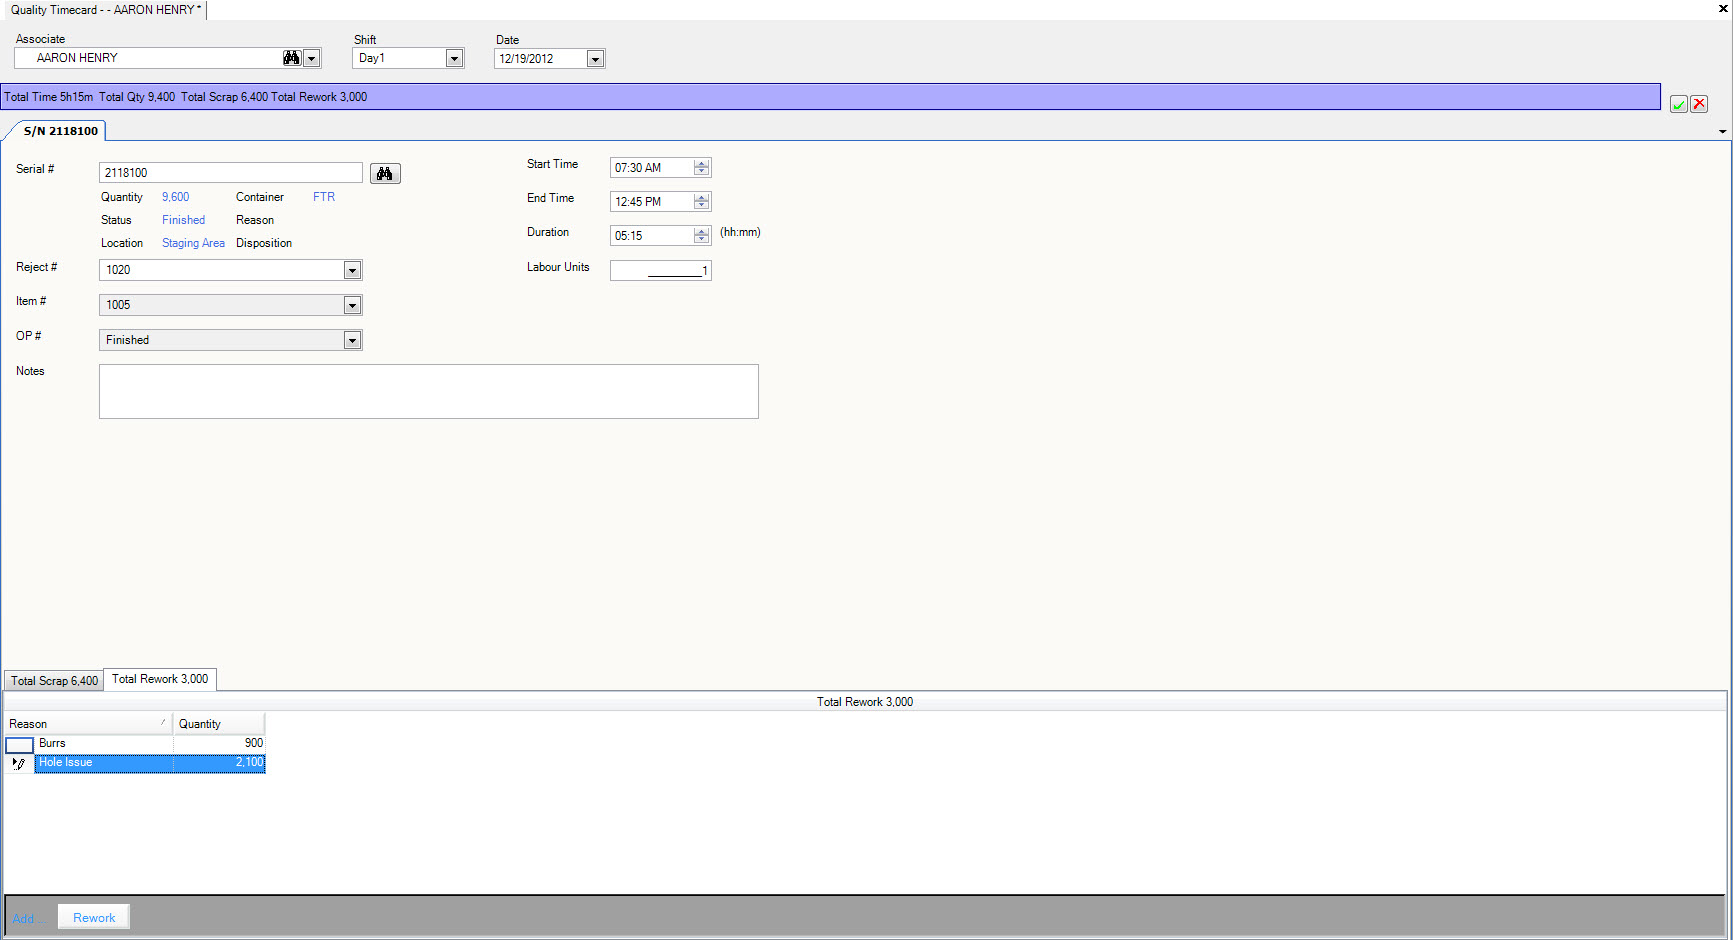Click the Labour Units field
Screen dimensions: 1733x940
(x=660, y=271)
